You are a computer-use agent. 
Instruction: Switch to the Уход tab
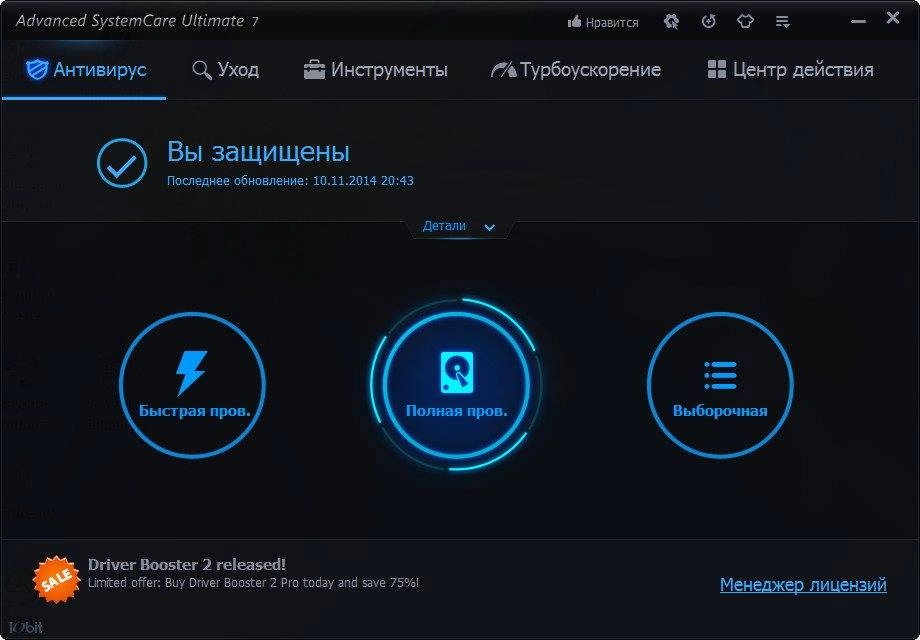click(226, 70)
